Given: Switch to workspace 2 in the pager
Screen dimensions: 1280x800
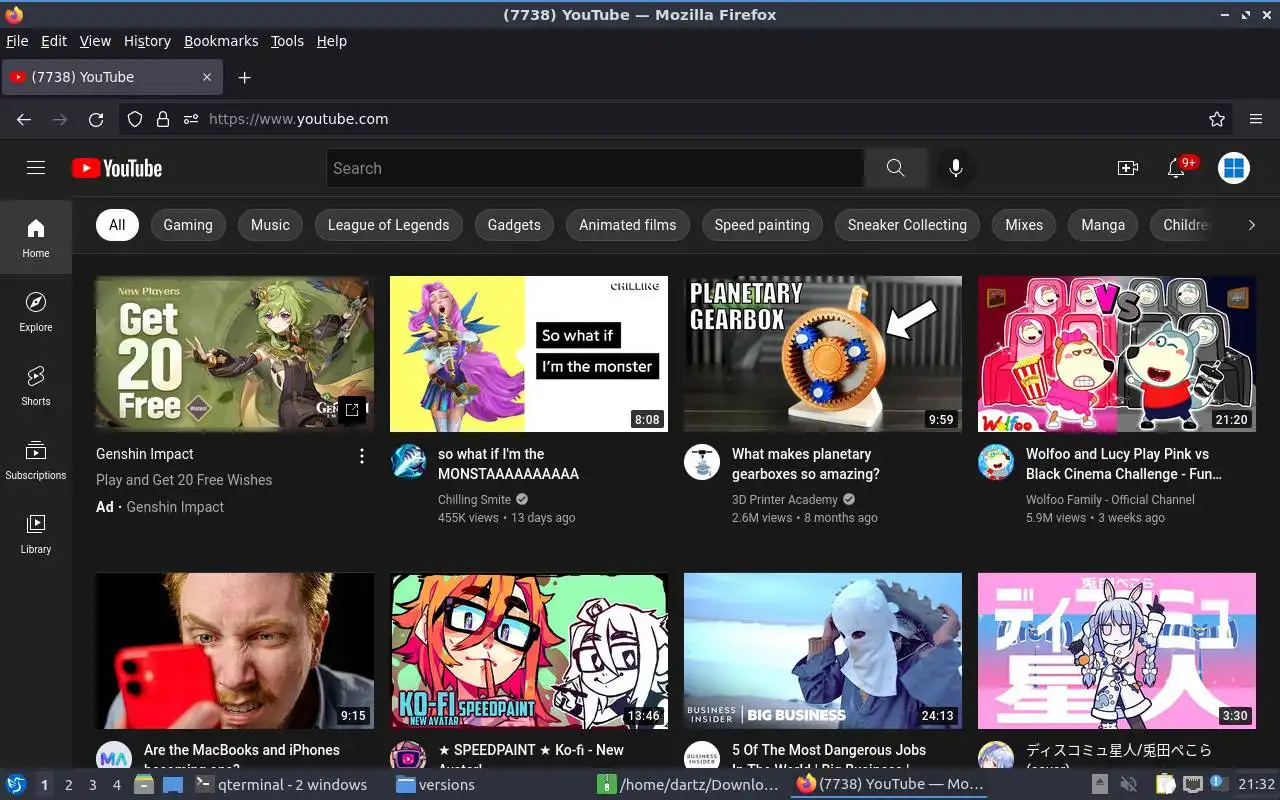Looking at the screenshot, I should (68, 785).
